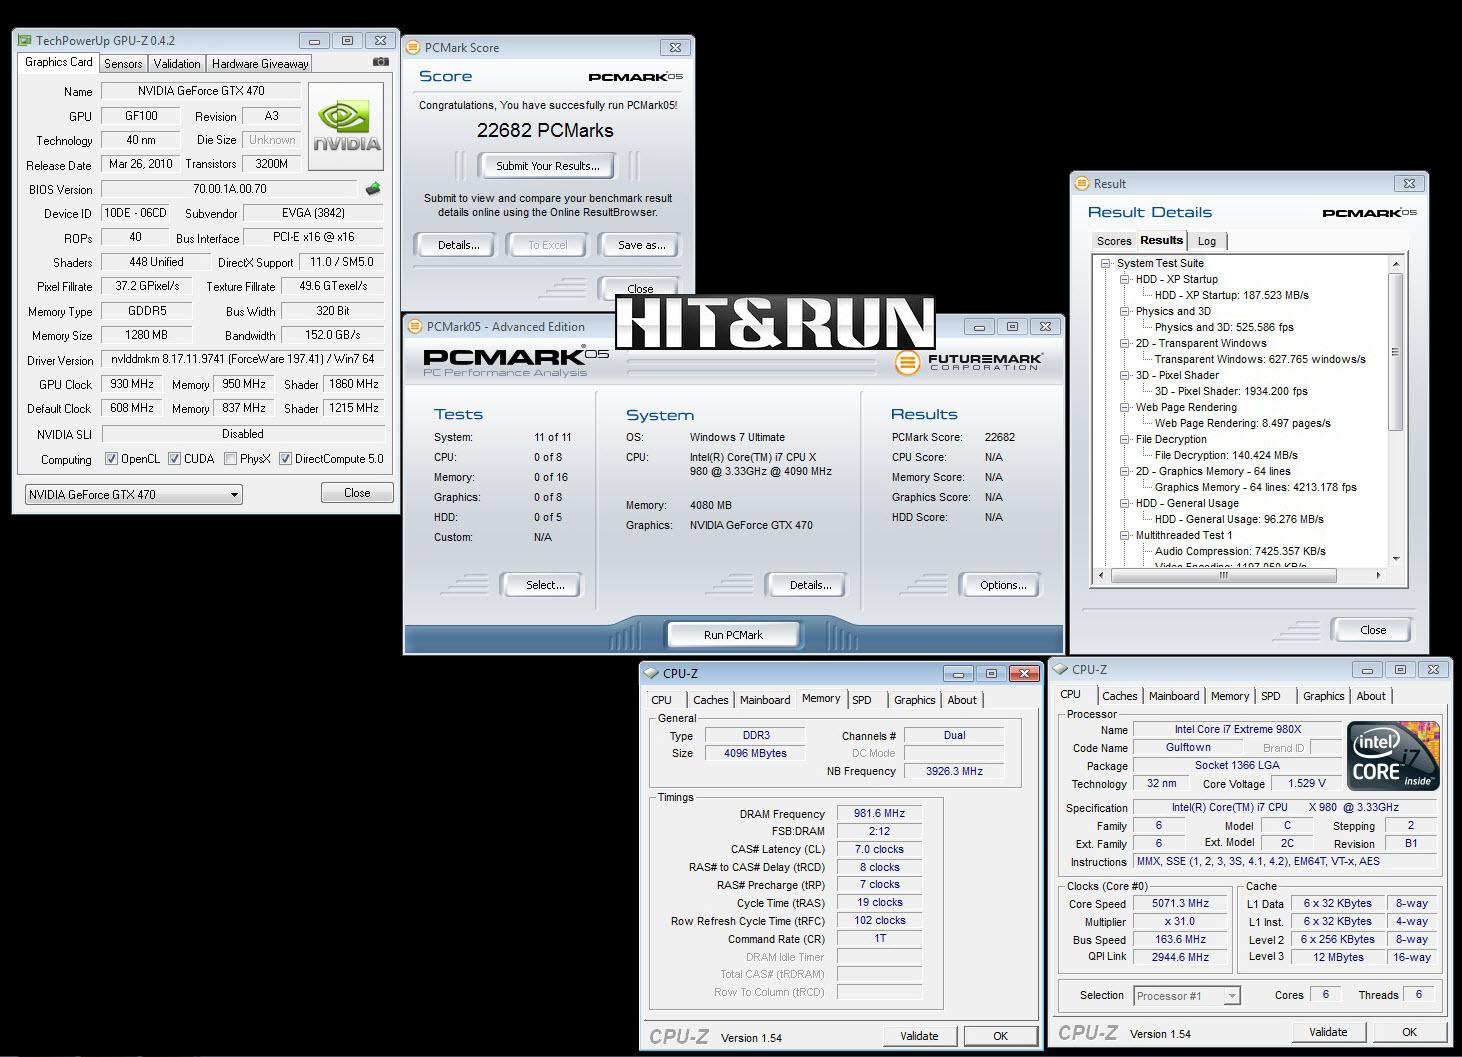The height and width of the screenshot is (1057, 1462).
Task: Click Close button in GPU-Z window
Action: coord(357,493)
